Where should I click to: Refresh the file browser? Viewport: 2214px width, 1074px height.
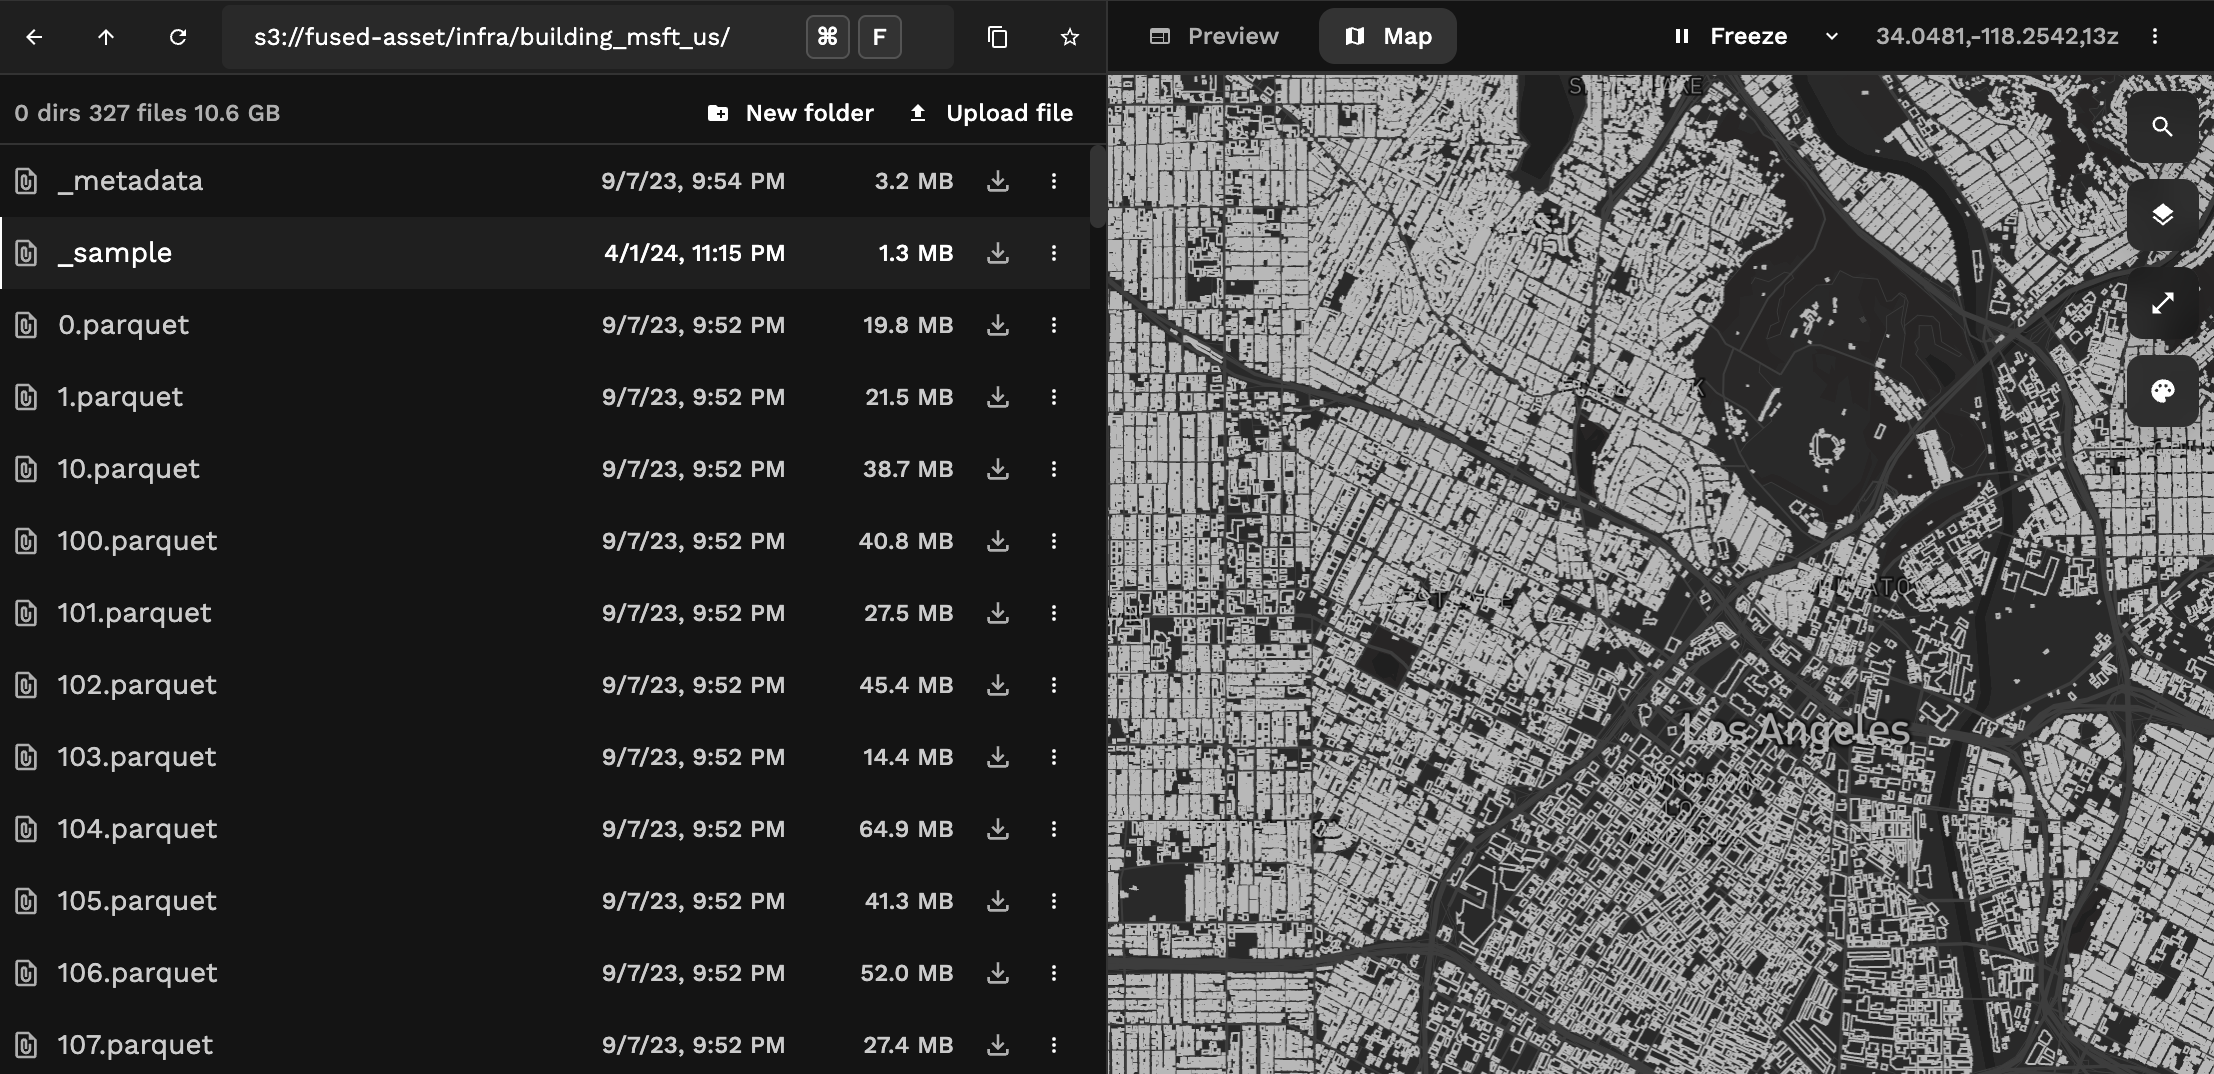[x=180, y=36]
